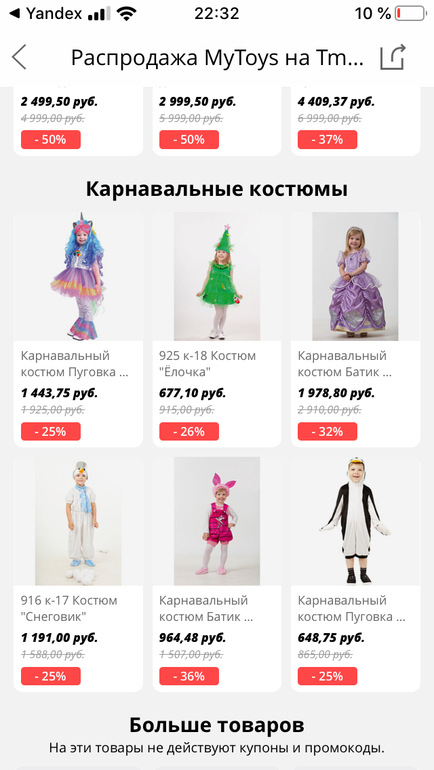Viewport: 434px width, 770px height.
Task: Open the 916 к-17 Костюм "Снеговик" title
Action: 69,608
